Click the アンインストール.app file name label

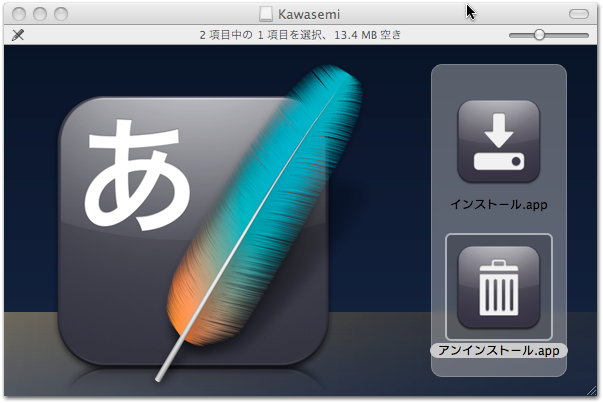pyautogui.click(x=498, y=350)
